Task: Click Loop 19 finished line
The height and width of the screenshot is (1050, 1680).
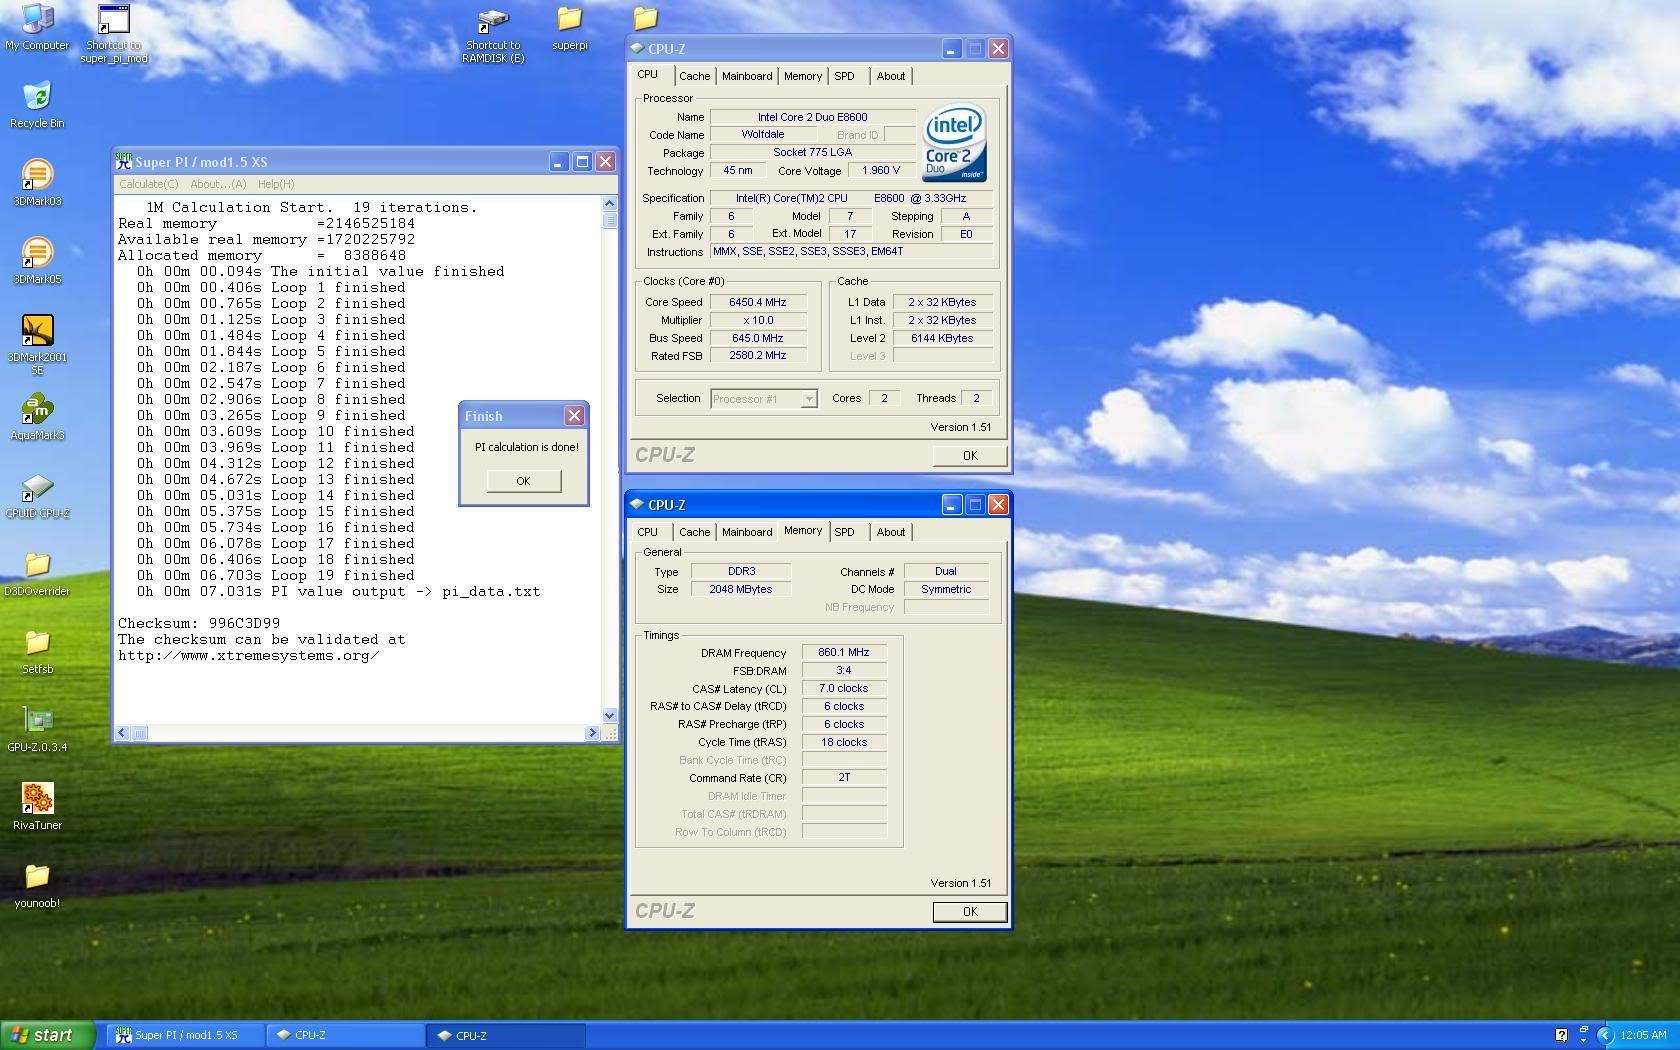Action: [x=276, y=575]
